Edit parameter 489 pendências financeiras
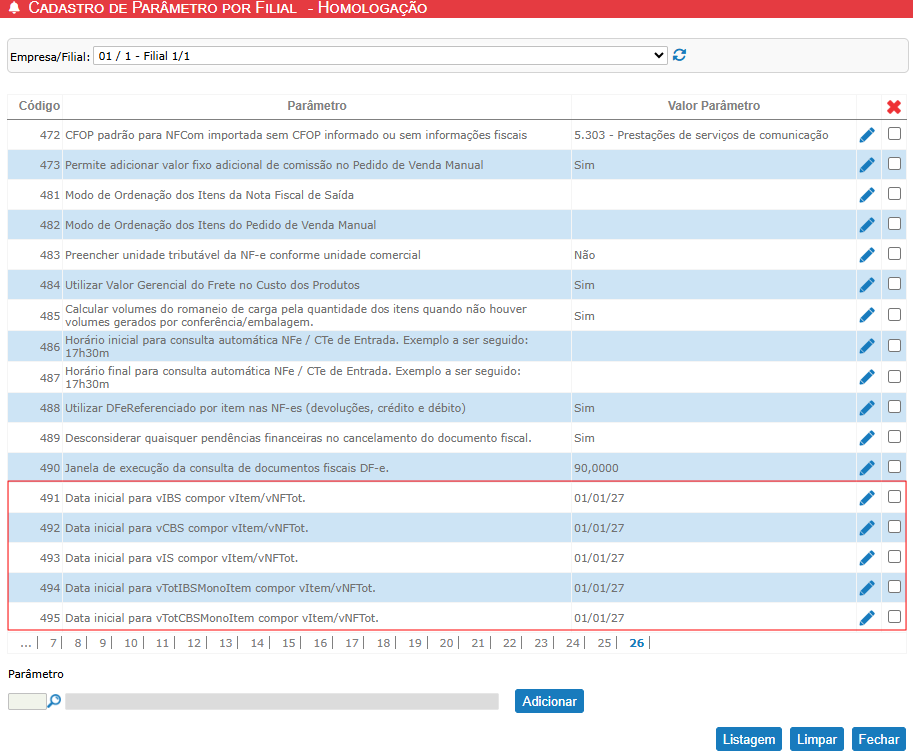Image resolution: width=913 pixels, height=752 pixels. click(867, 438)
